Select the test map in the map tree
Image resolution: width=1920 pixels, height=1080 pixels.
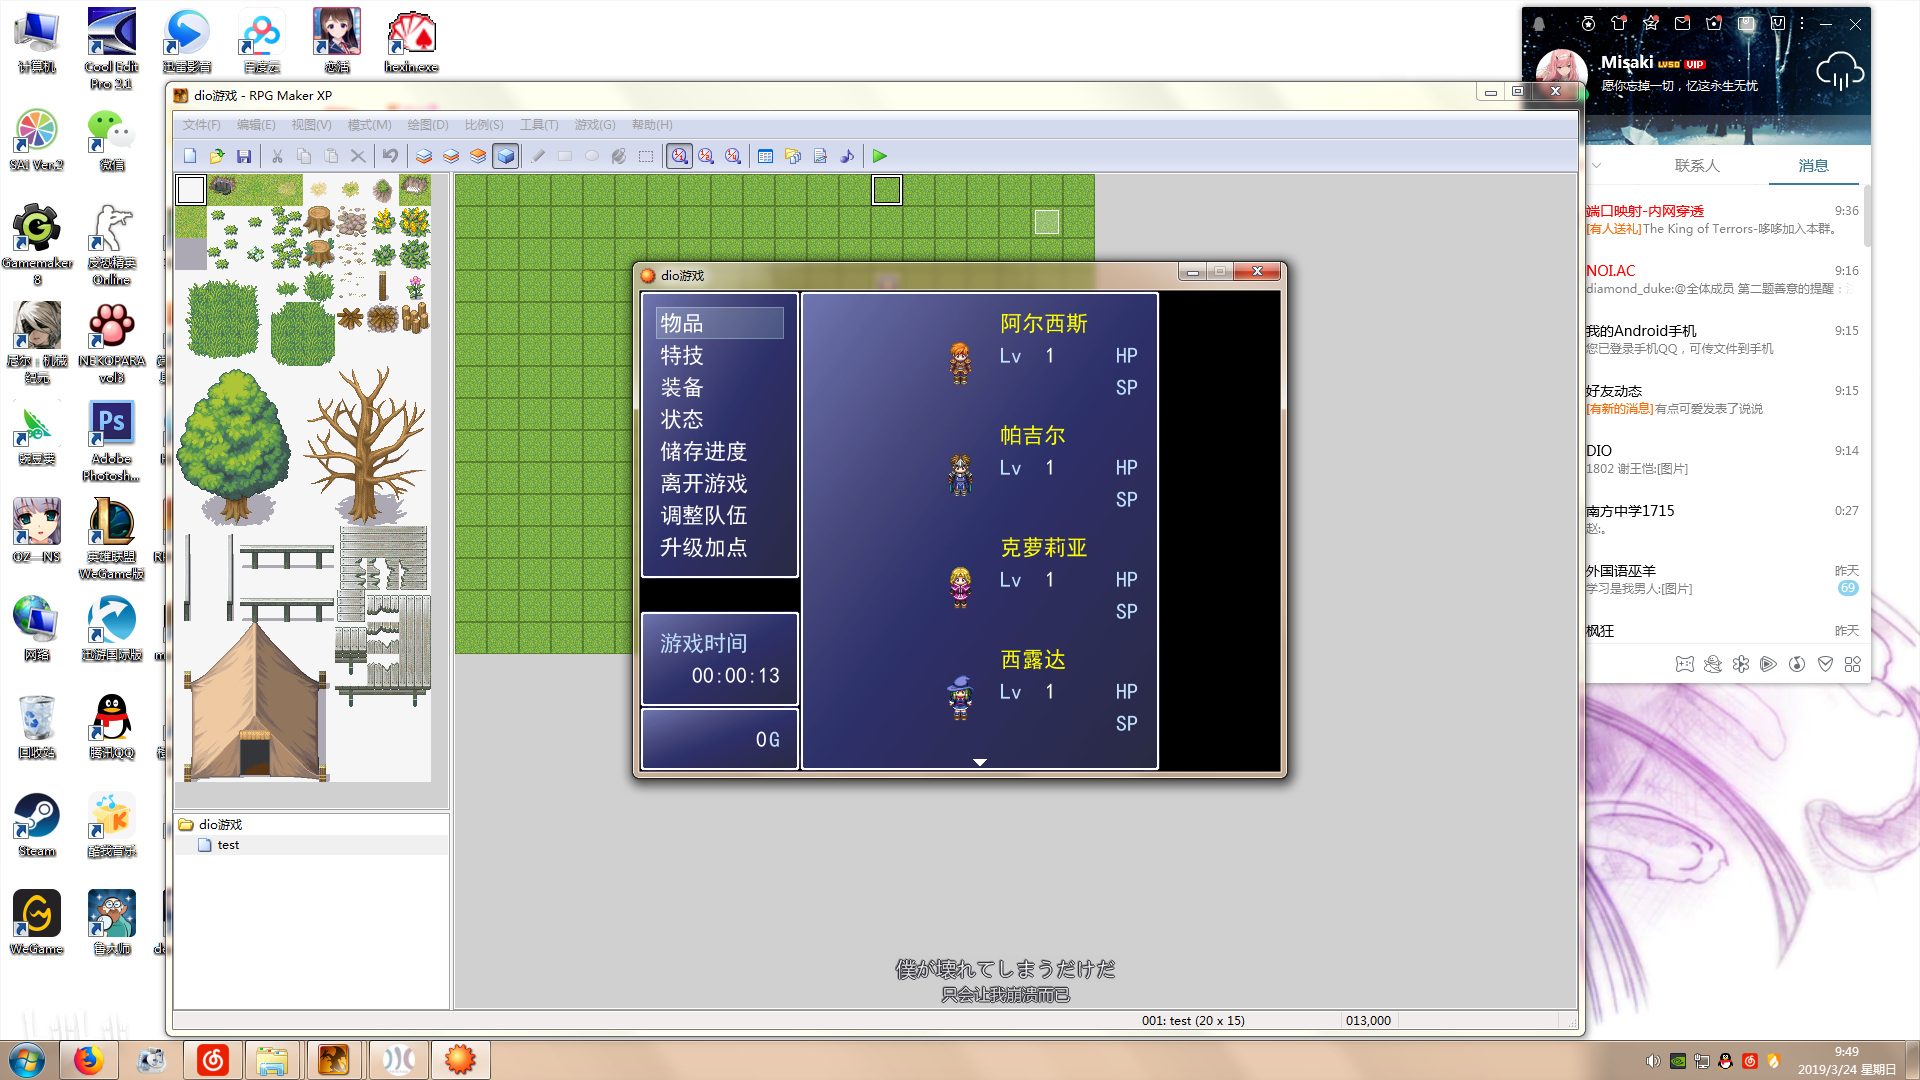[228, 845]
